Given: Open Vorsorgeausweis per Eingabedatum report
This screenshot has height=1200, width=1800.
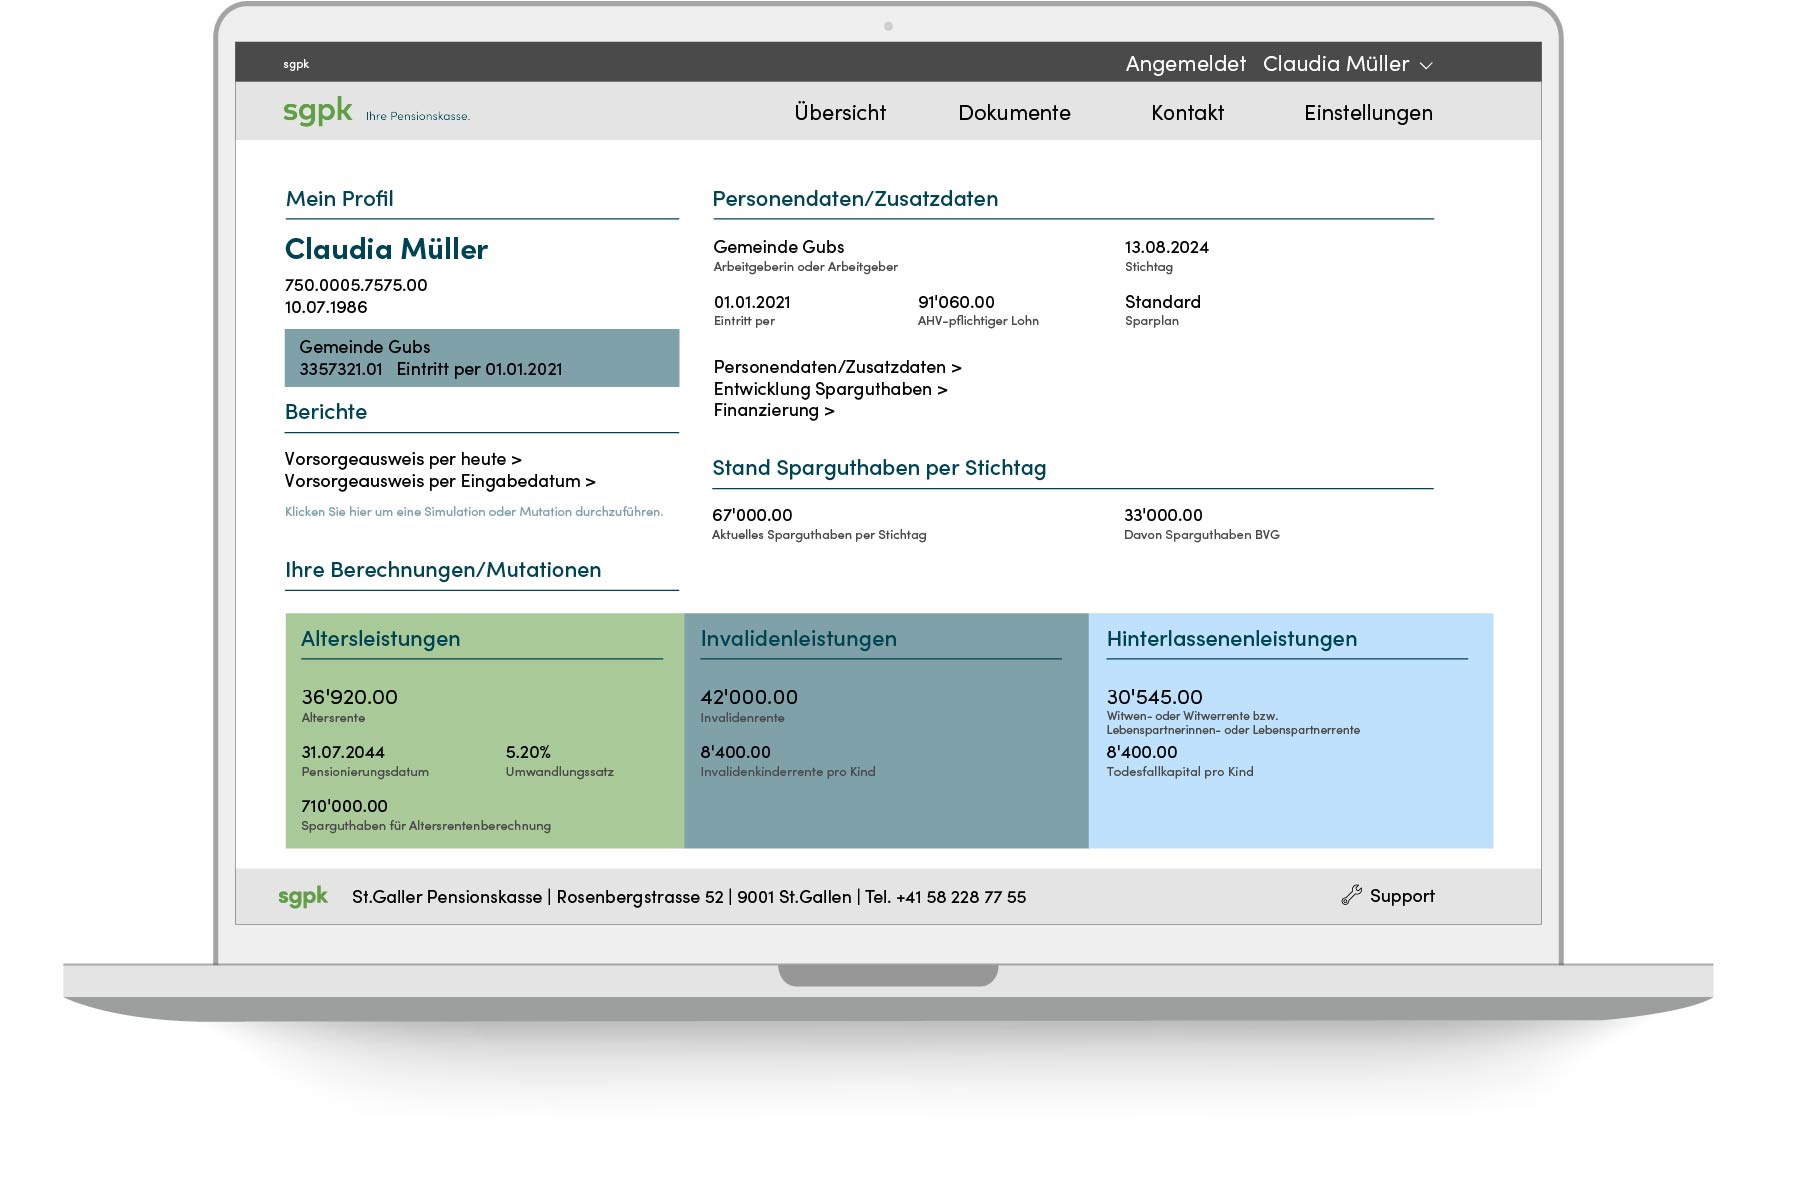Looking at the screenshot, I should 440,481.
